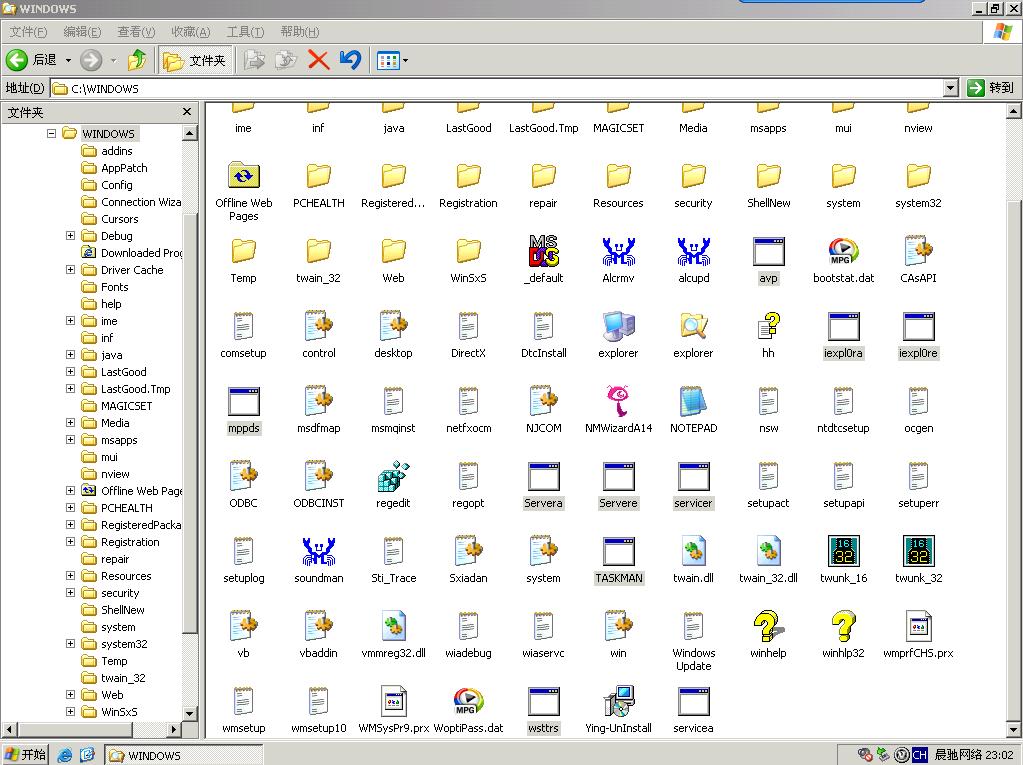Screen dimensions: 1023x765
Task: Click the red Delete toolbar icon
Action: pyautogui.click(x=318, y=60)
